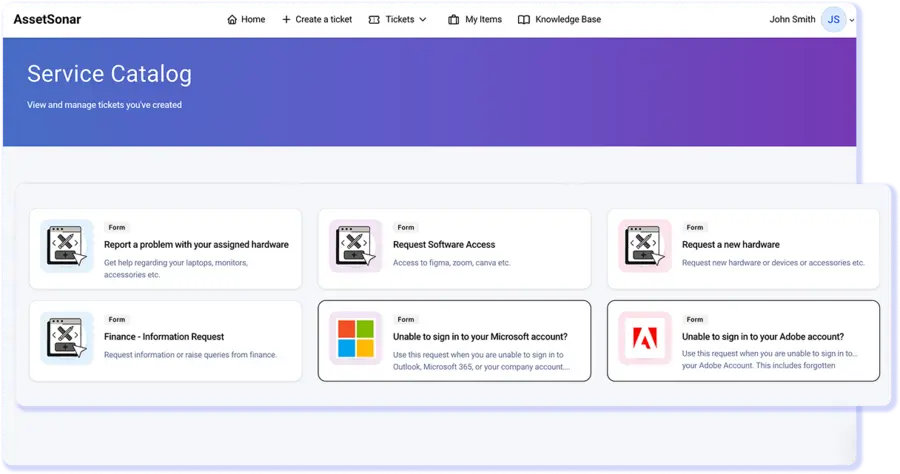Click the Microsoft logo icon

[x=356, y=338]
